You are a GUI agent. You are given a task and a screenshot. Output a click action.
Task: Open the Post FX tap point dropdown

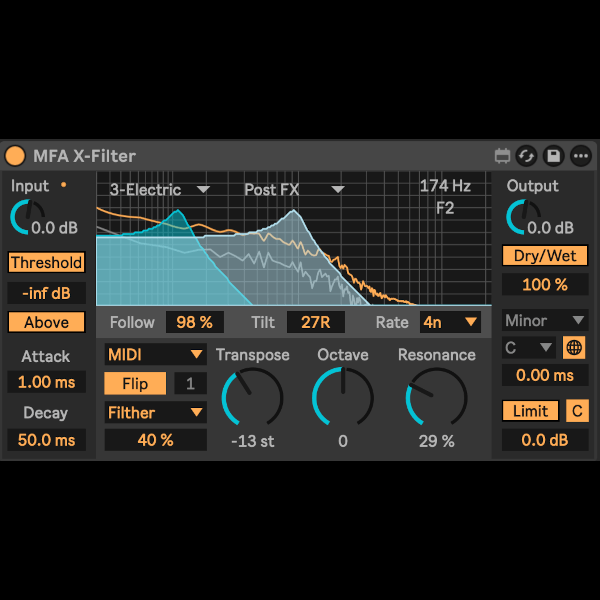tap(294, 189)
